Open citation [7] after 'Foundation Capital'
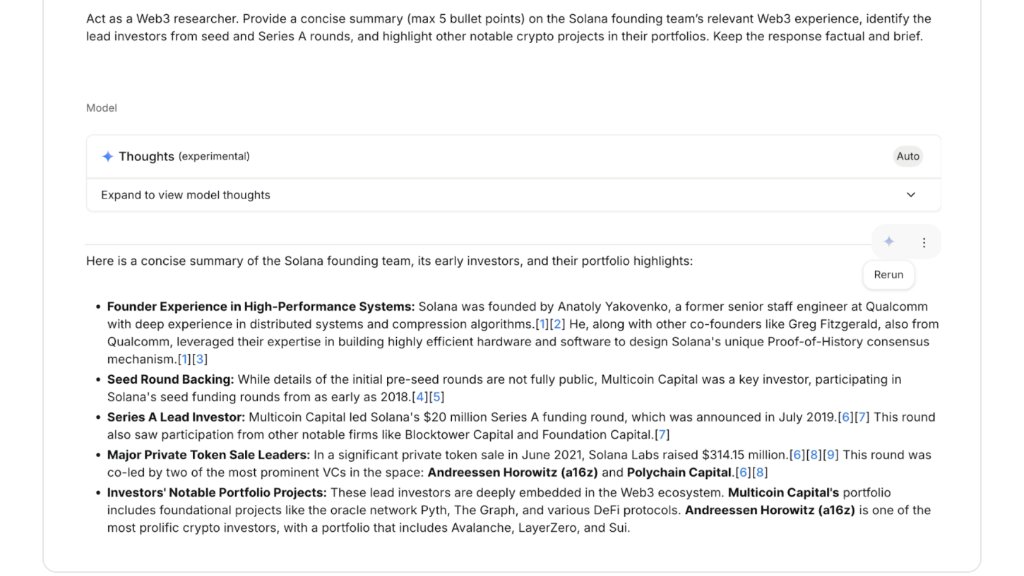 click(x=662, y=434)
